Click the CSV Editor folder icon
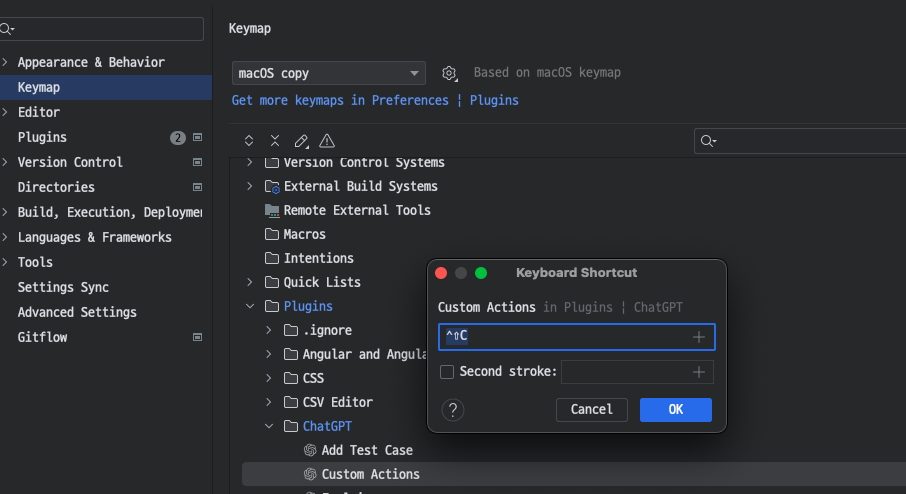The height and width of the screenshot is (494, 906). [x=291, y=402]
